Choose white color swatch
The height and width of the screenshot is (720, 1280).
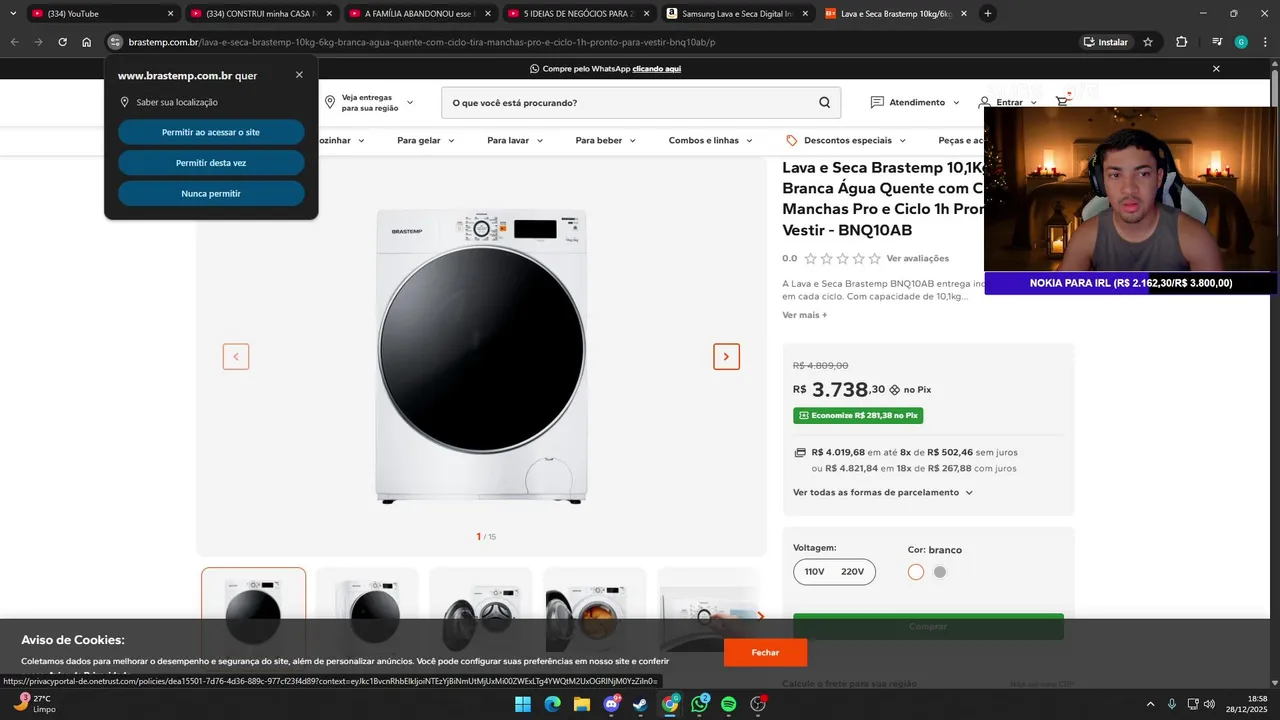pos(916,572)
